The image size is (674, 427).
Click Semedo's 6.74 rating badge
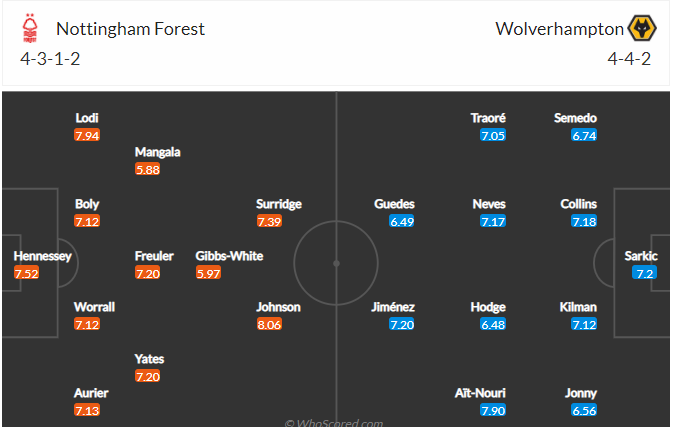584,135
